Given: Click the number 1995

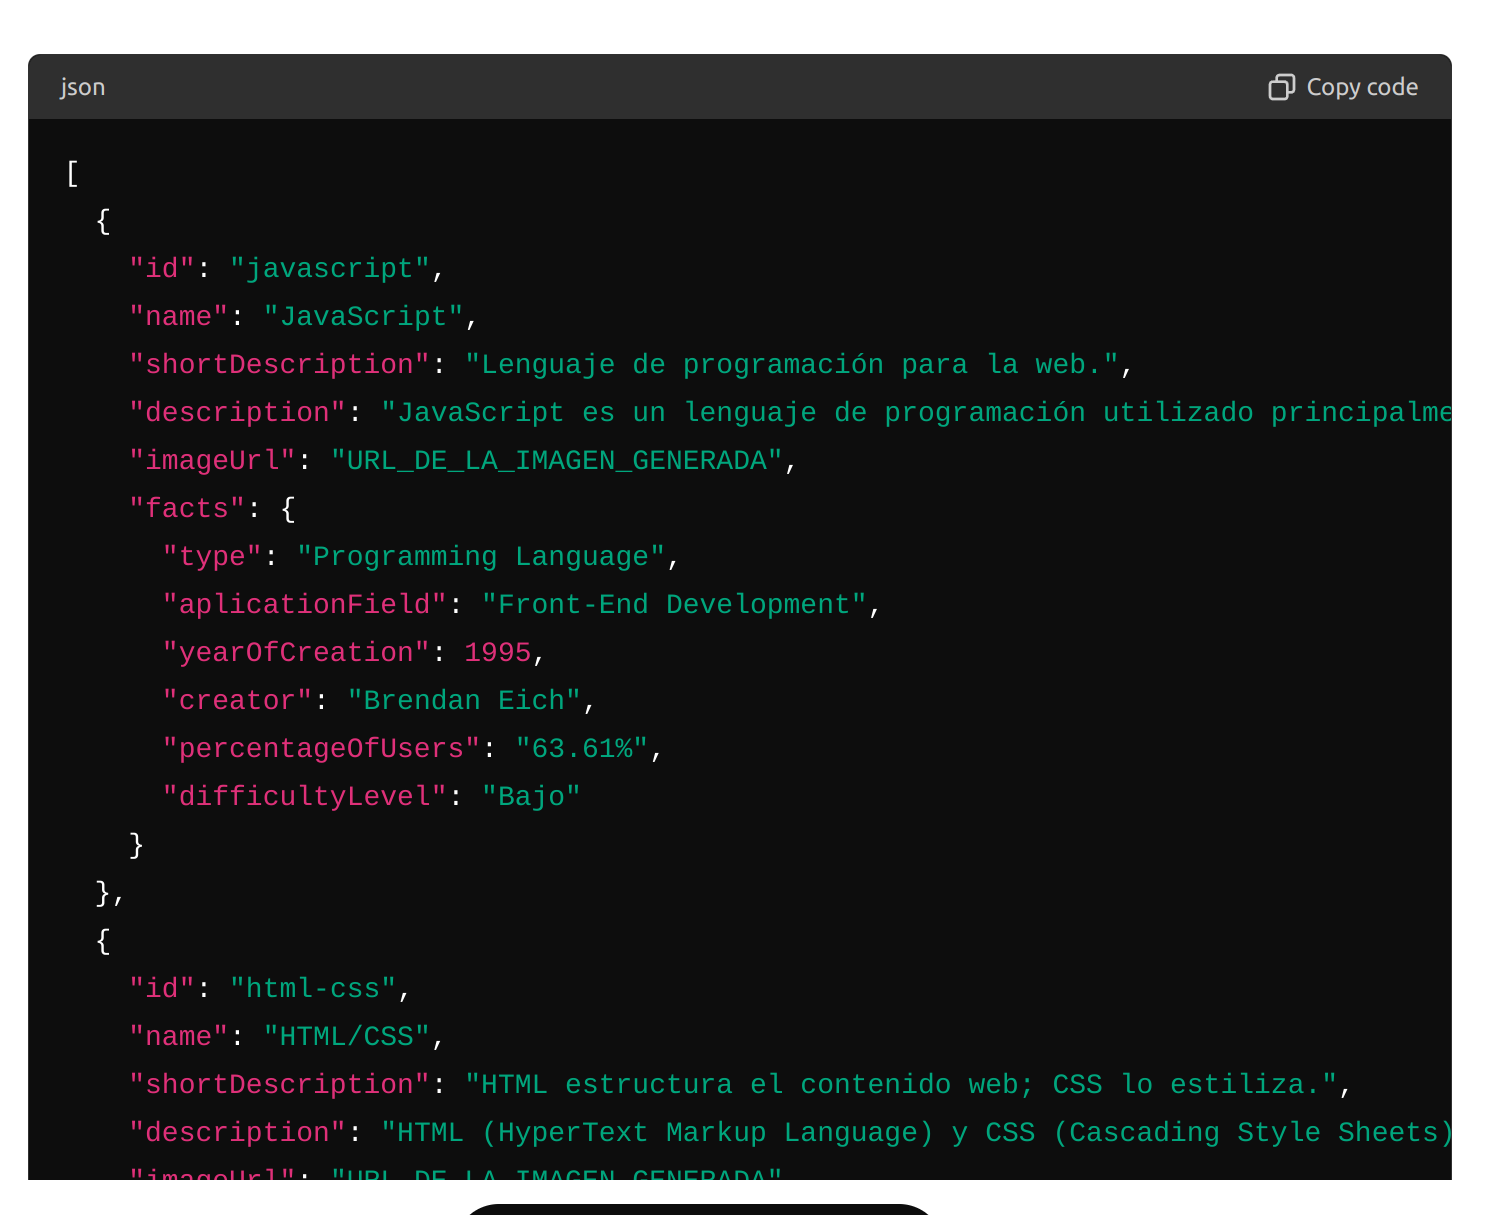Looking at the screenshot, I should [x=498, y=653].
